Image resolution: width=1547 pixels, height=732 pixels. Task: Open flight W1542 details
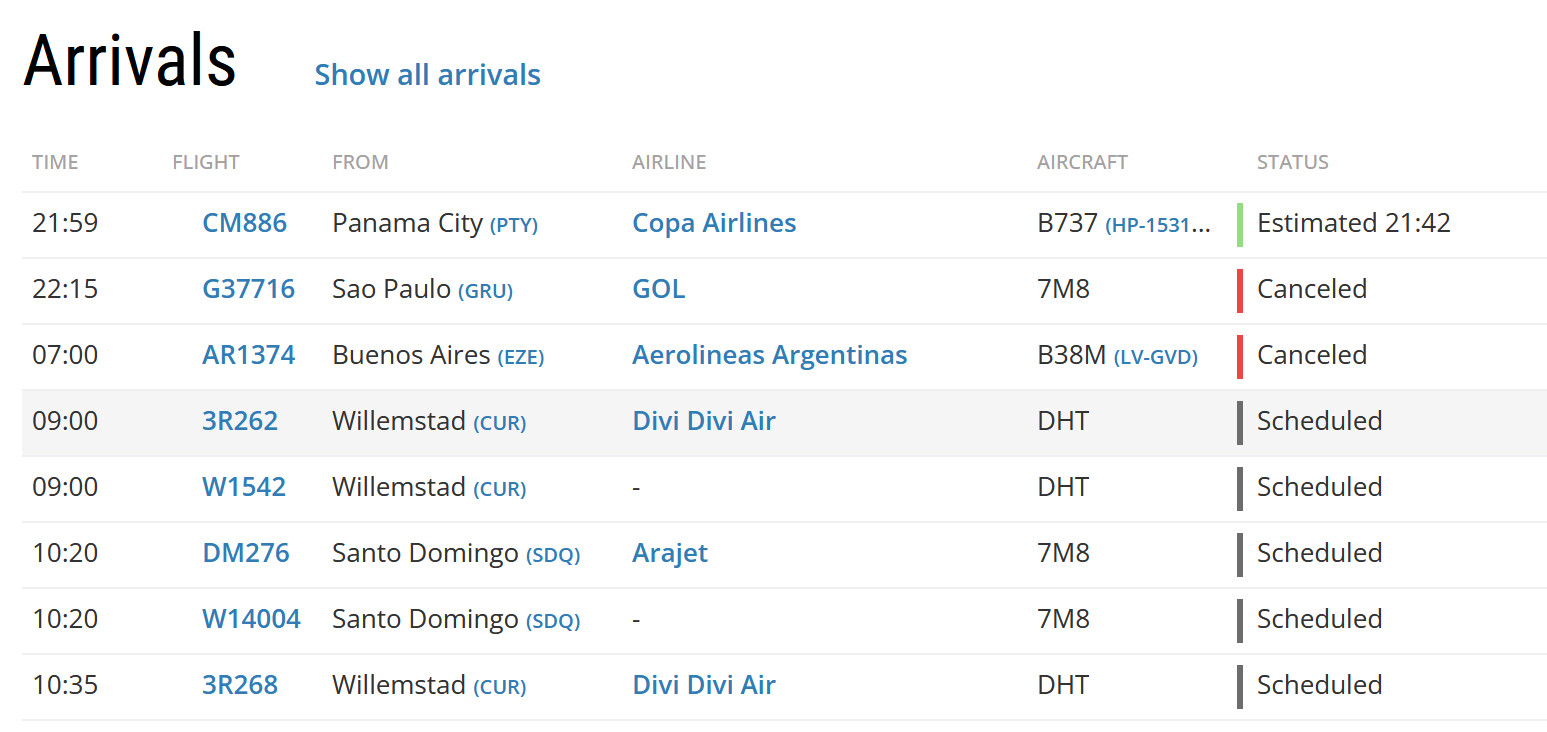pyautogui.click(x=244, y=487)
